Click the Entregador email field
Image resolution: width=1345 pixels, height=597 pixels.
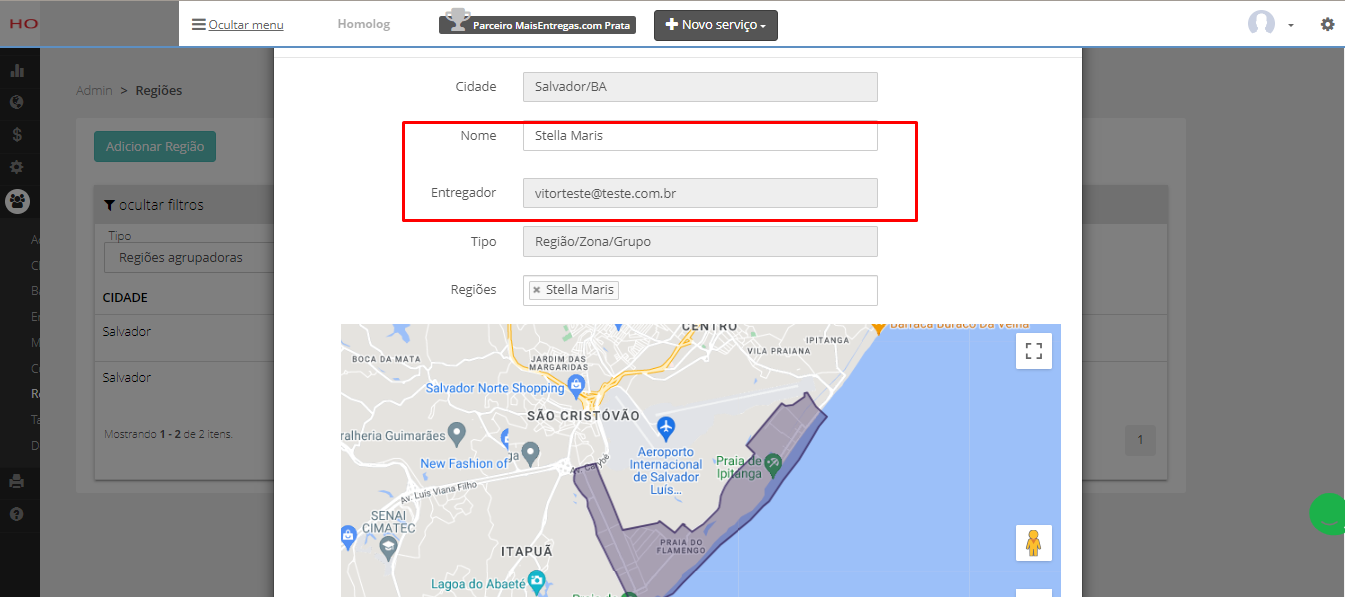coord(700,193)
